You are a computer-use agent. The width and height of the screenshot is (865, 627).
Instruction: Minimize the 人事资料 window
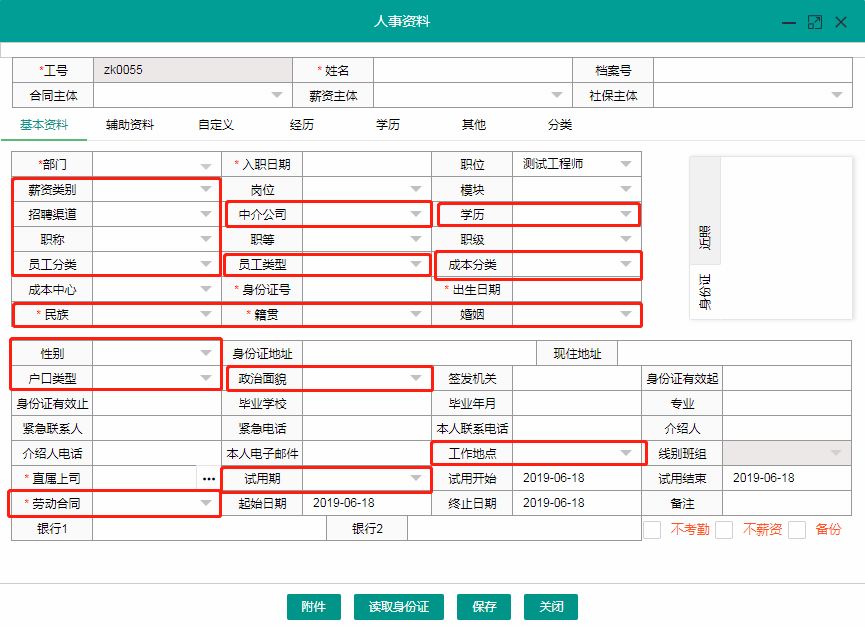click(789, 22)
